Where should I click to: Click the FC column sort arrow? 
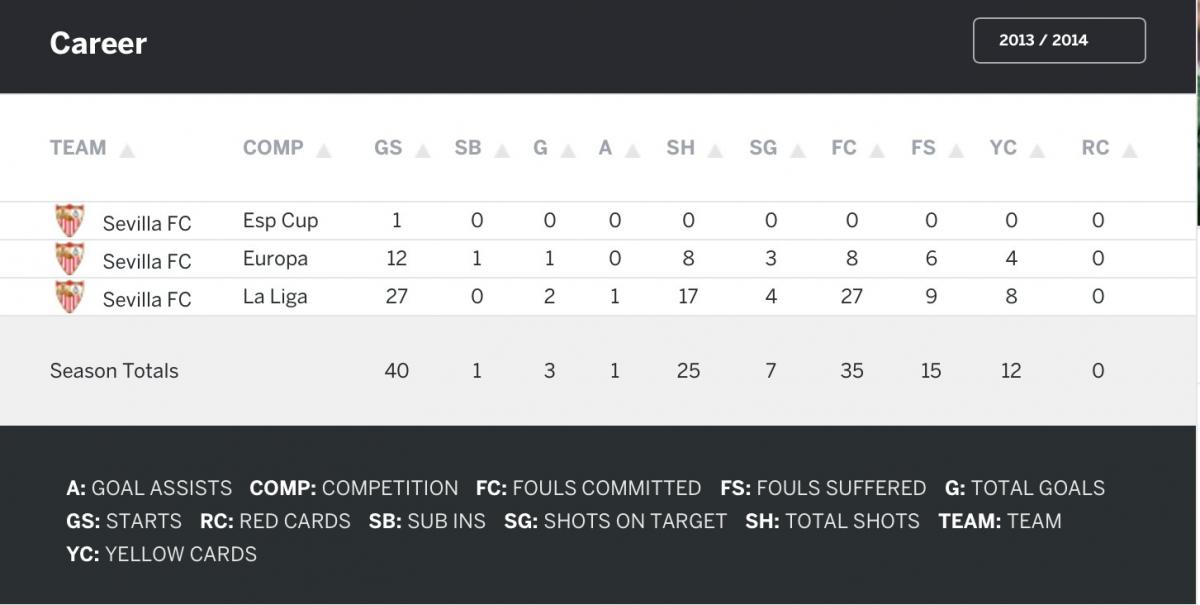tap(877, 152)
